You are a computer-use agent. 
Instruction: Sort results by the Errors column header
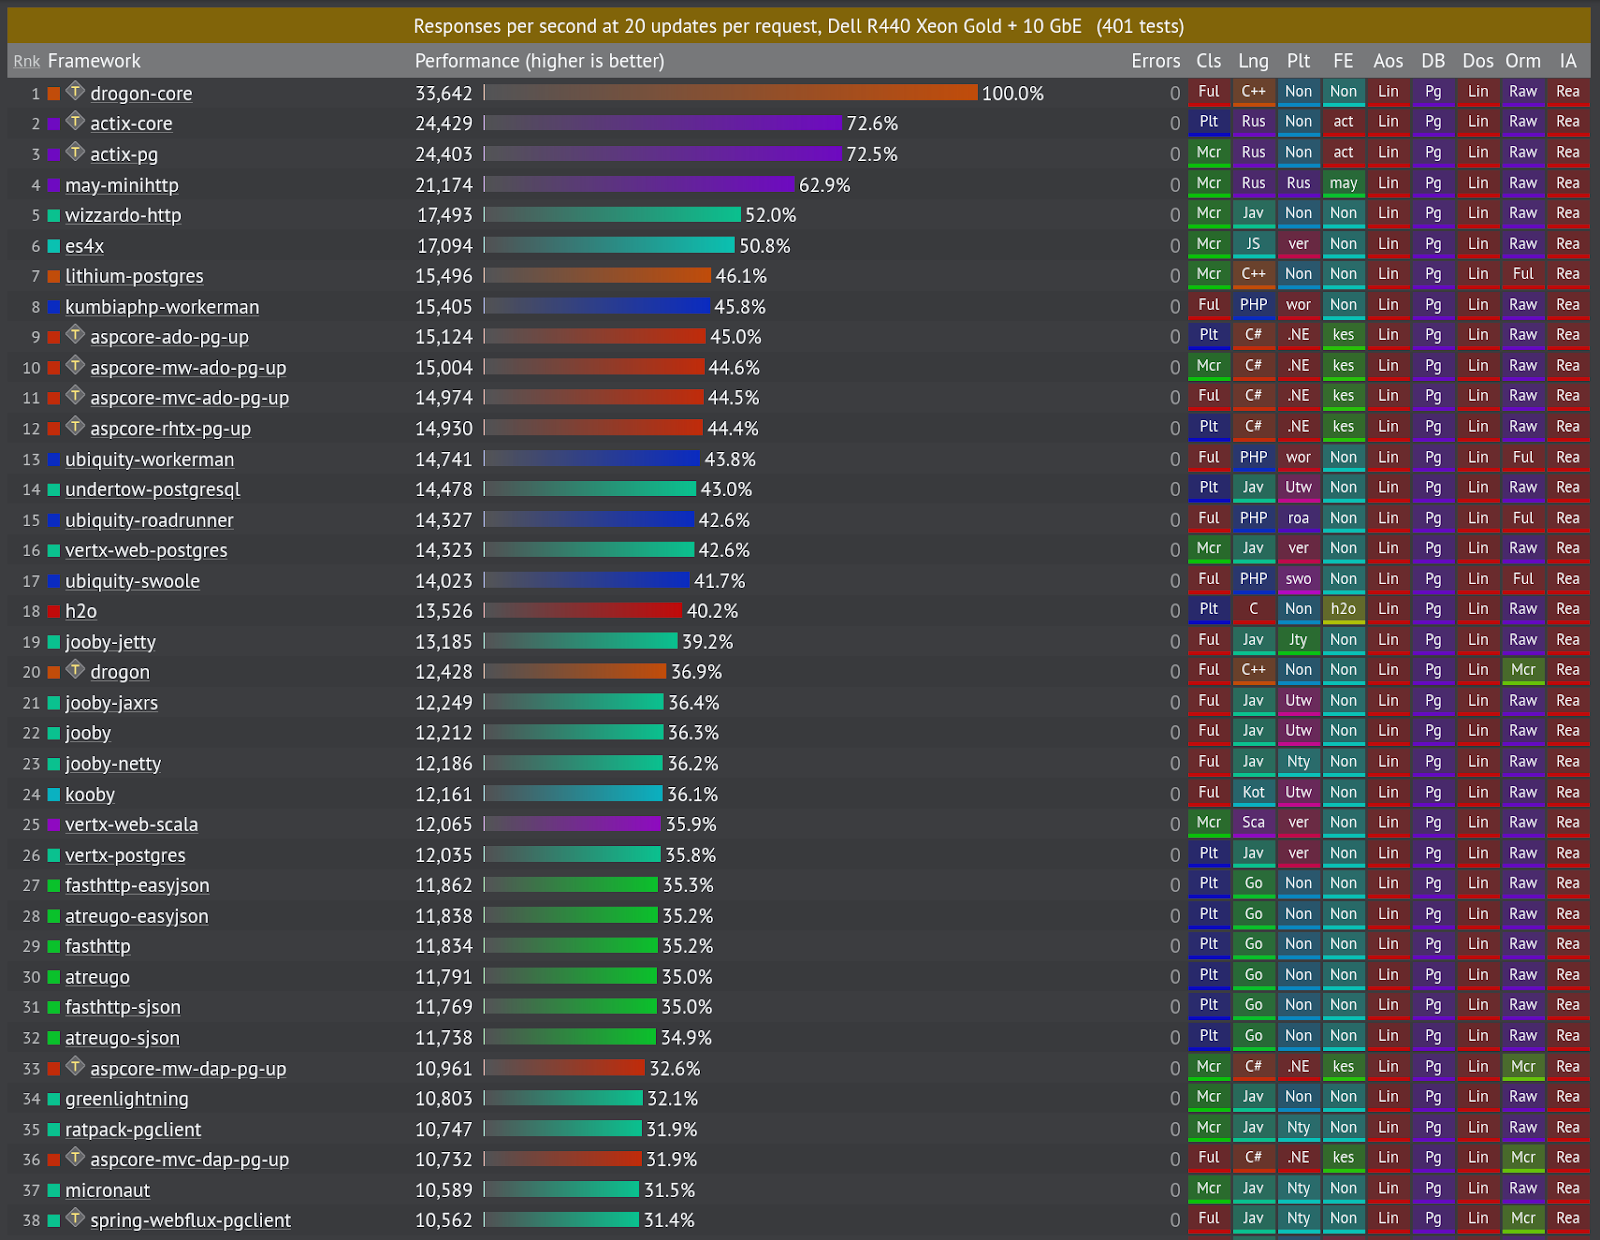[1156, 61]
